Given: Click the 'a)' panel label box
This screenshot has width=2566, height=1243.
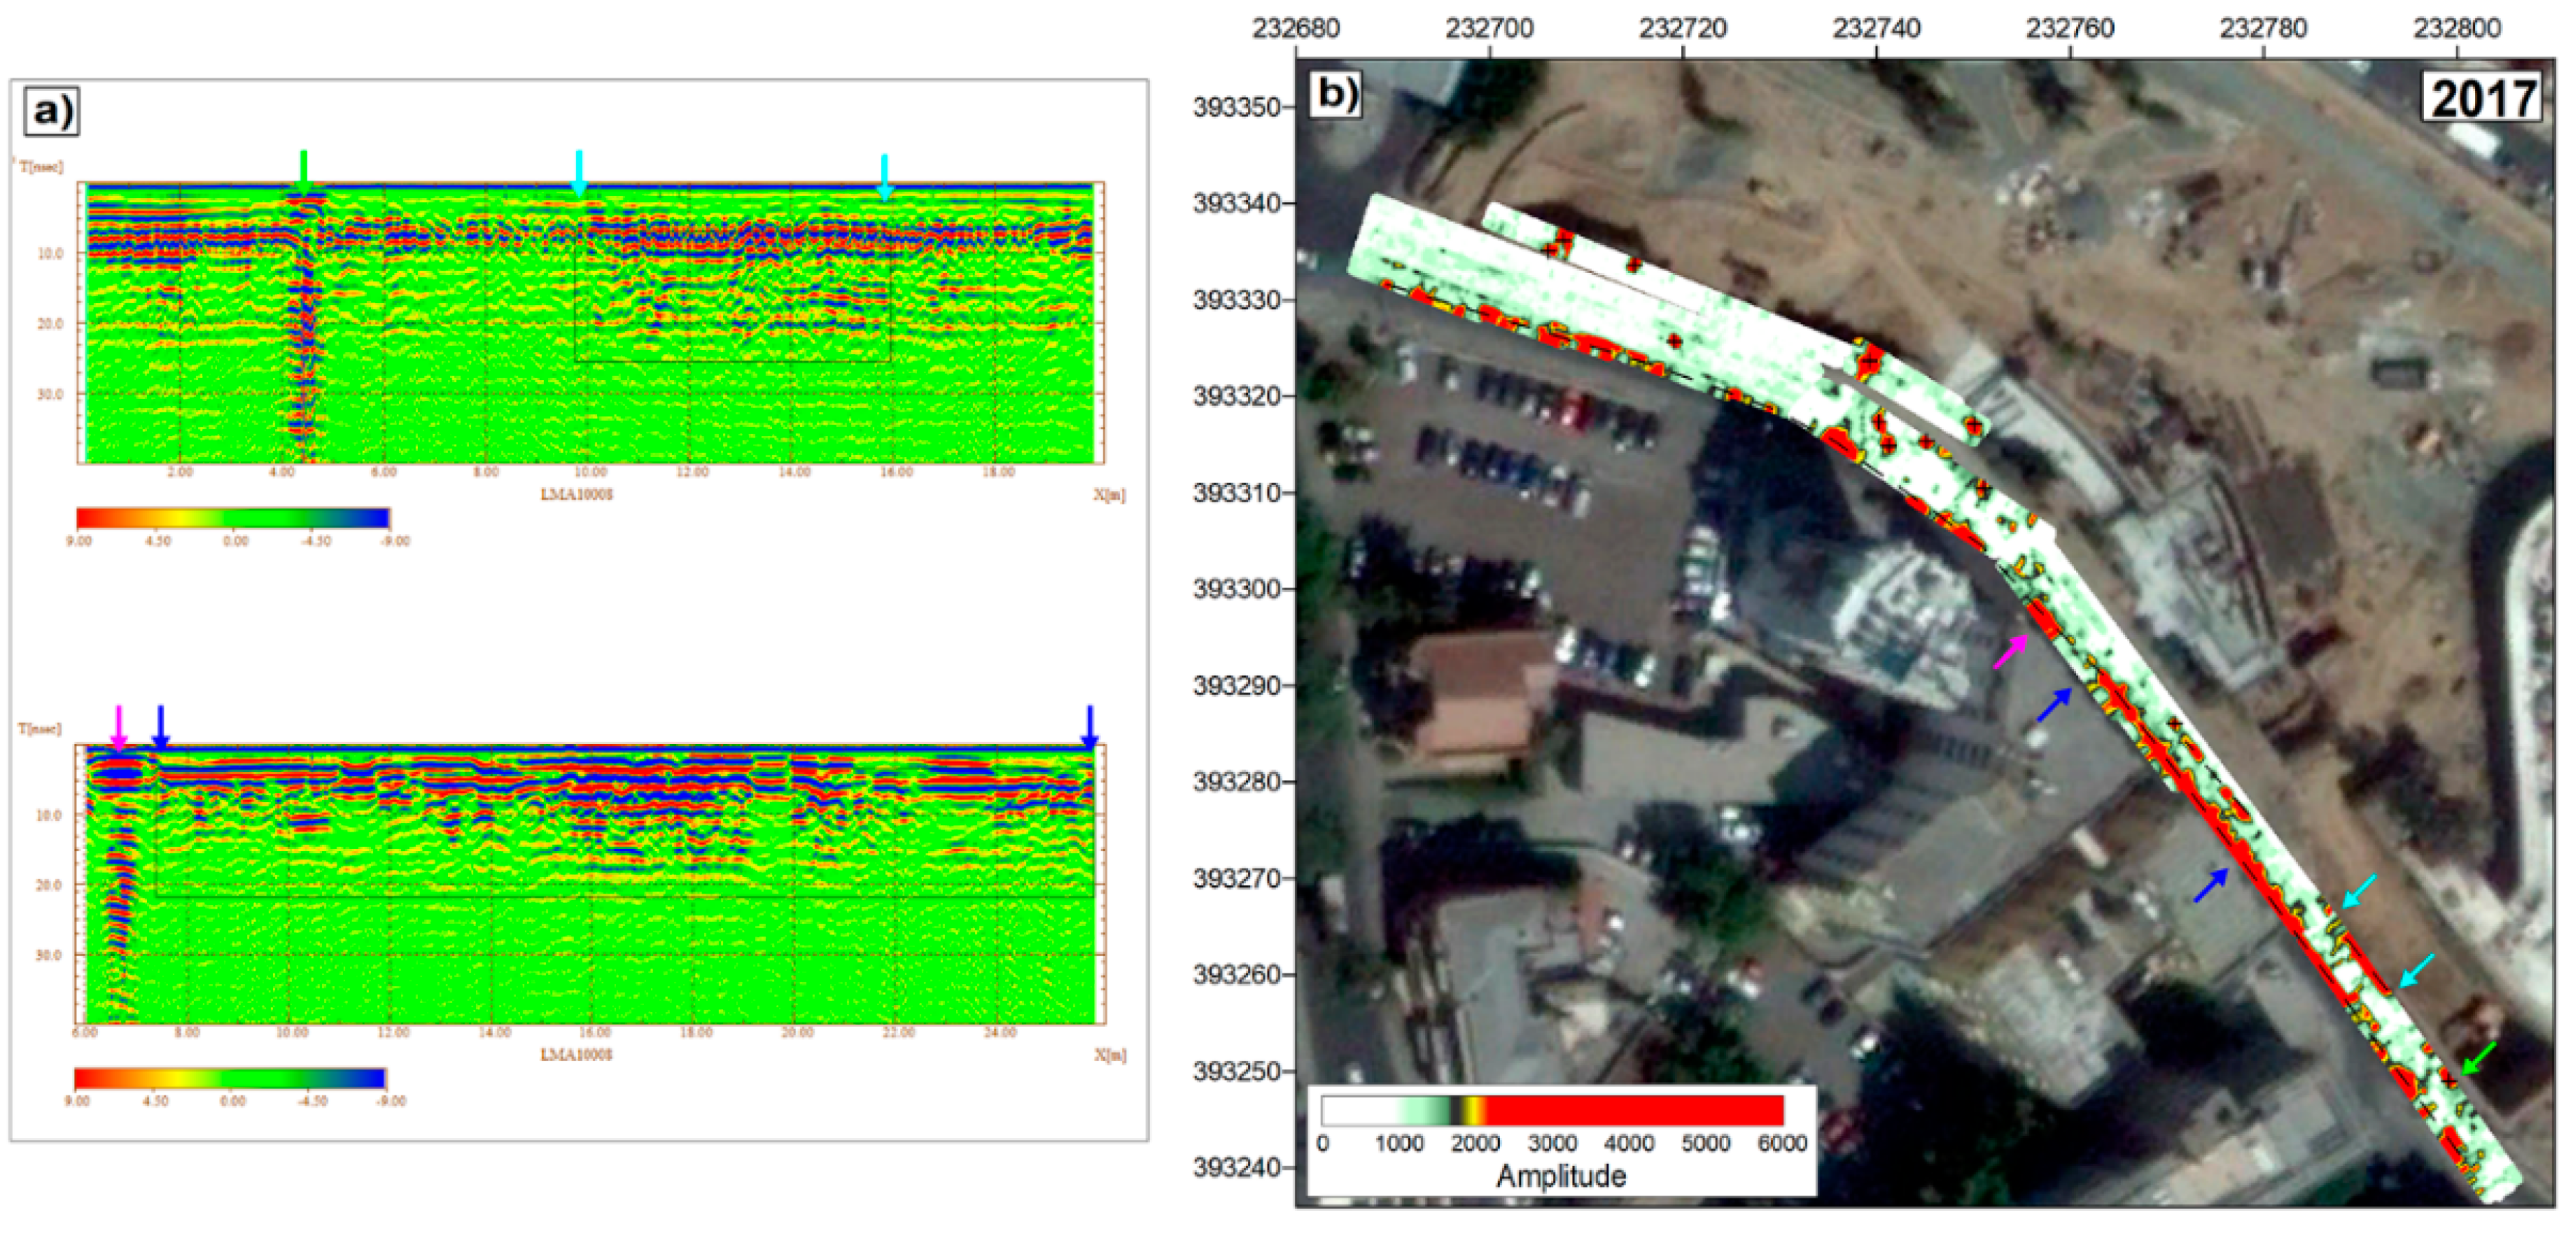Looking at the screenshot, I should [51, 111].
